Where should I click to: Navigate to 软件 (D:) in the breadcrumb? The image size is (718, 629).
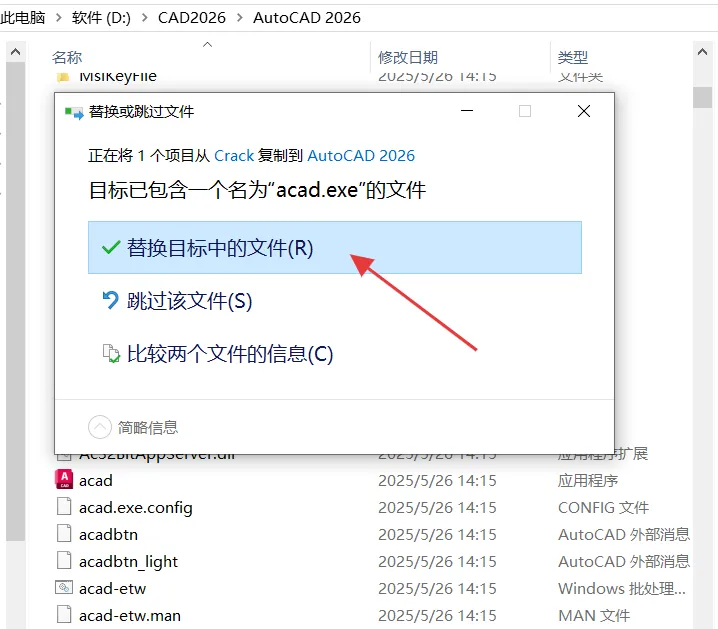tap(101, 17)
